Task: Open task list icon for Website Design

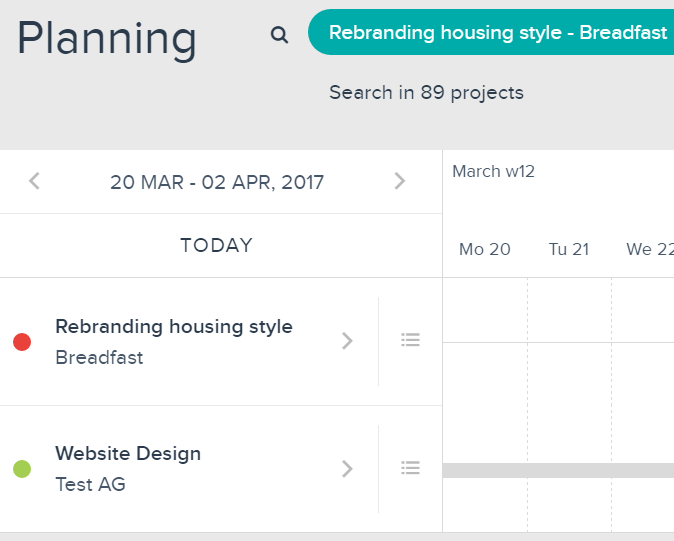Action: (x=411, y=468)
